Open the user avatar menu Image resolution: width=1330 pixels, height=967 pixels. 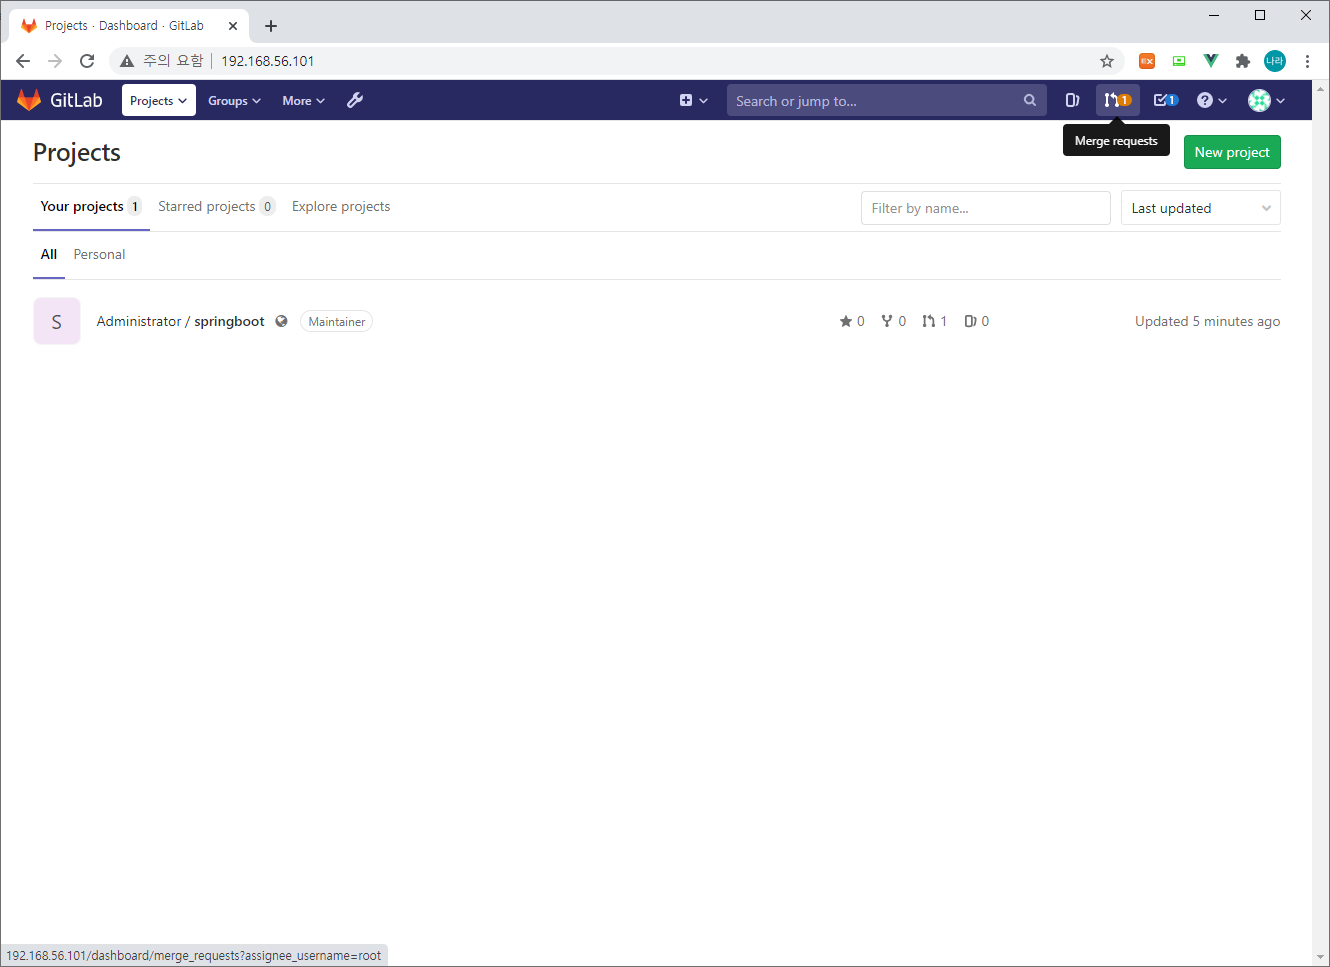1266,100
